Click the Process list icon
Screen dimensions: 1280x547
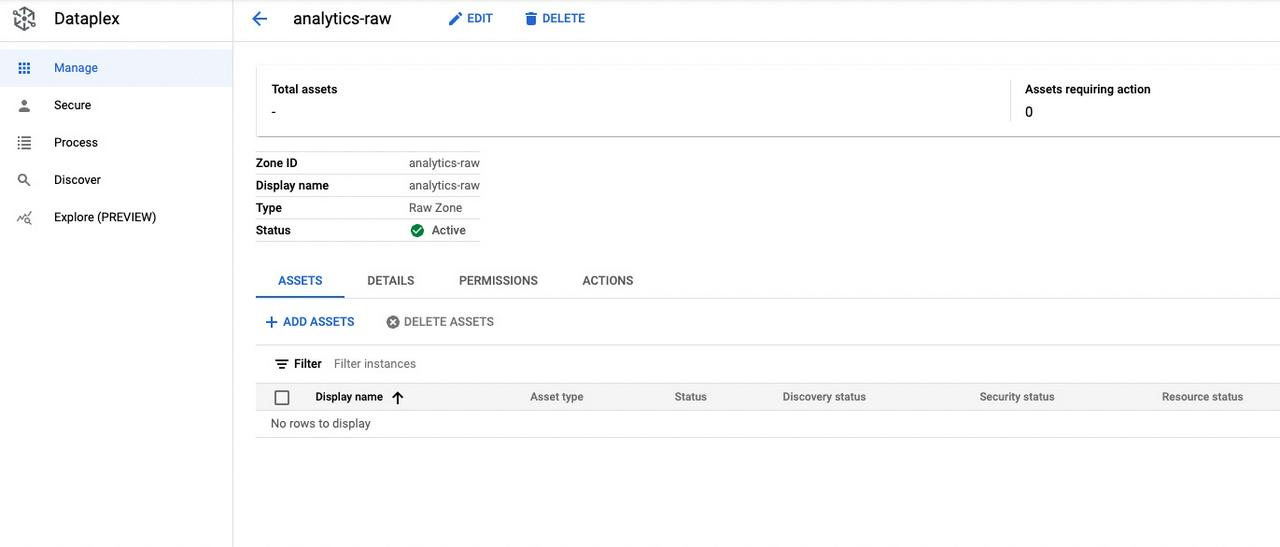[25, 143]
